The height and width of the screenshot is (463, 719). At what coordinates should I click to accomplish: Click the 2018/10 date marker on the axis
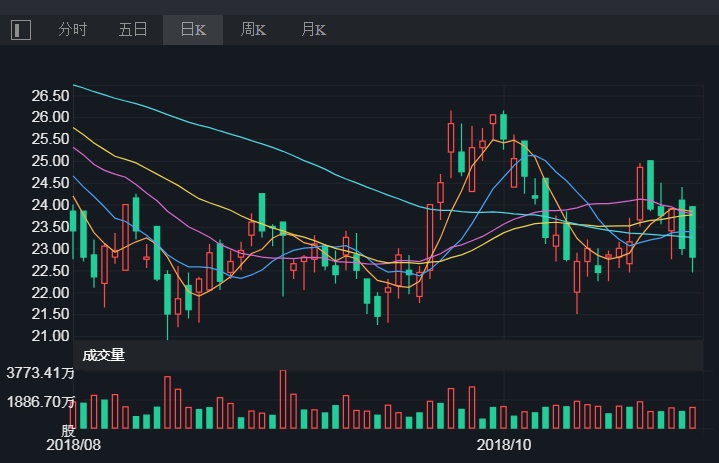tap(503, 444)
